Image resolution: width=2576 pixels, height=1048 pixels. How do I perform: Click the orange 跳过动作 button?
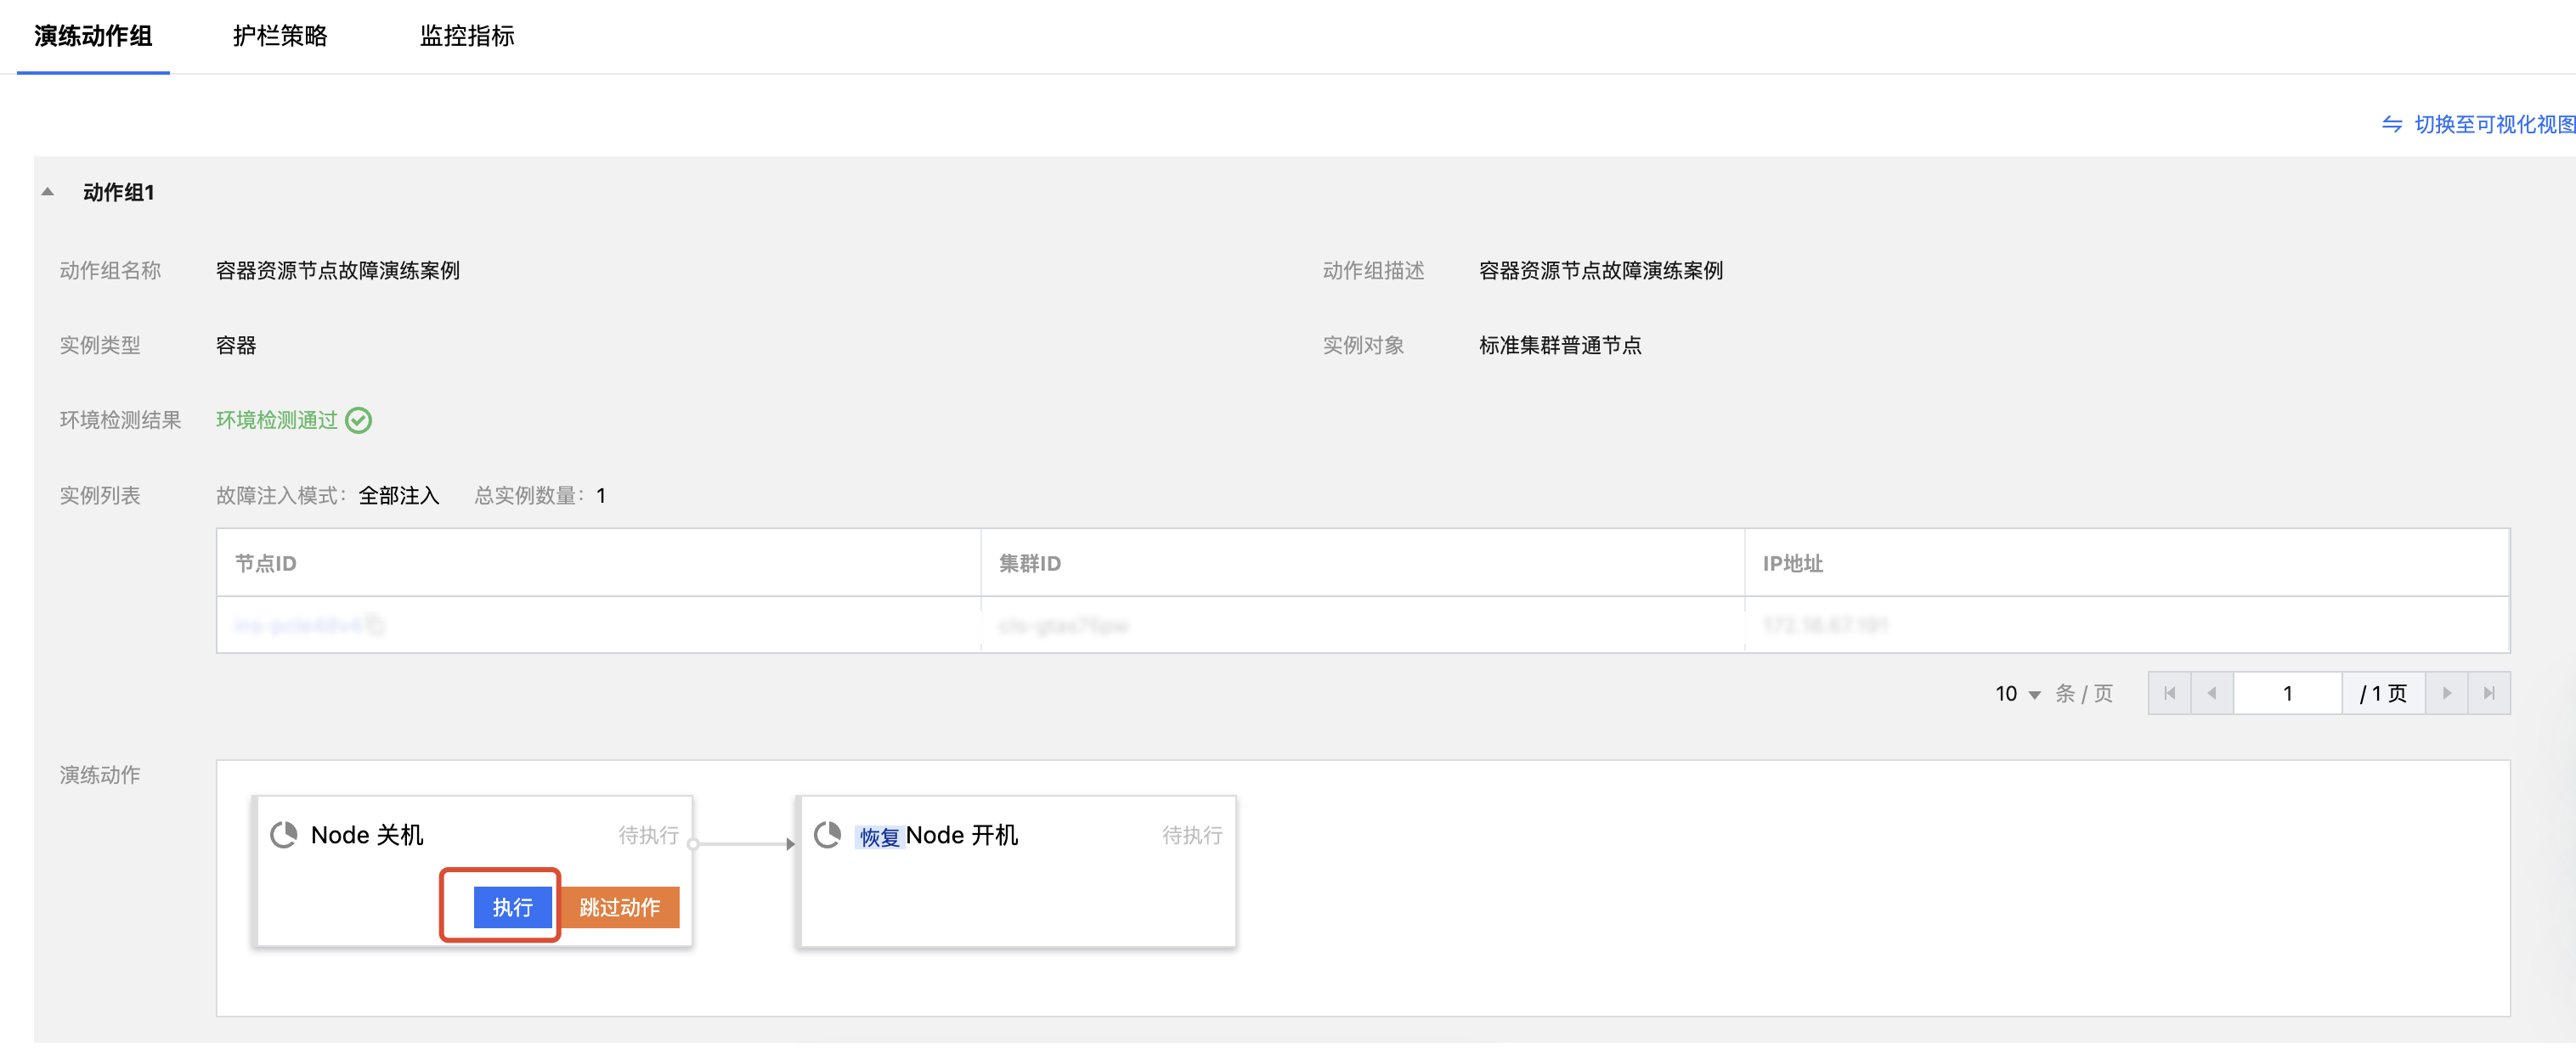619,907
